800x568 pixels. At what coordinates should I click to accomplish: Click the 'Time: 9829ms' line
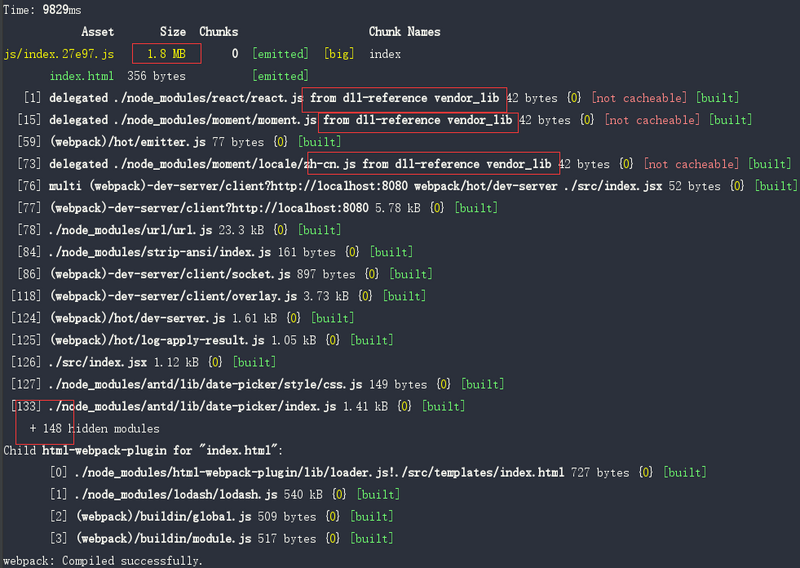coord(42,10)
